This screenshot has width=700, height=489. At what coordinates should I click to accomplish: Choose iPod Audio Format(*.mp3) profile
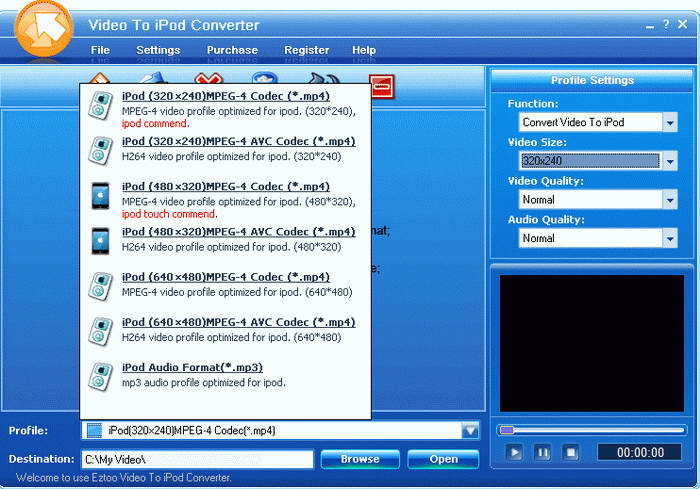pos(192,367)
